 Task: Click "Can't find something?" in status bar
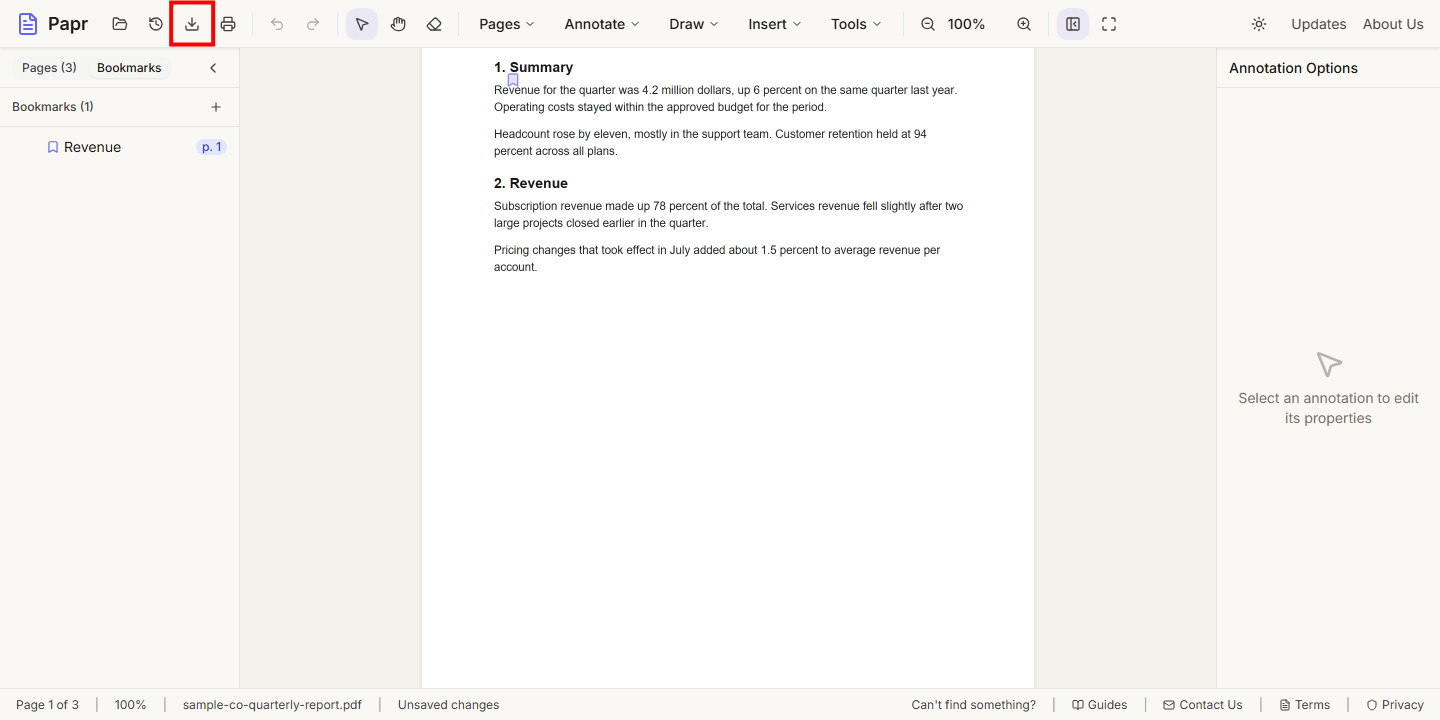[x=973, y=705]
